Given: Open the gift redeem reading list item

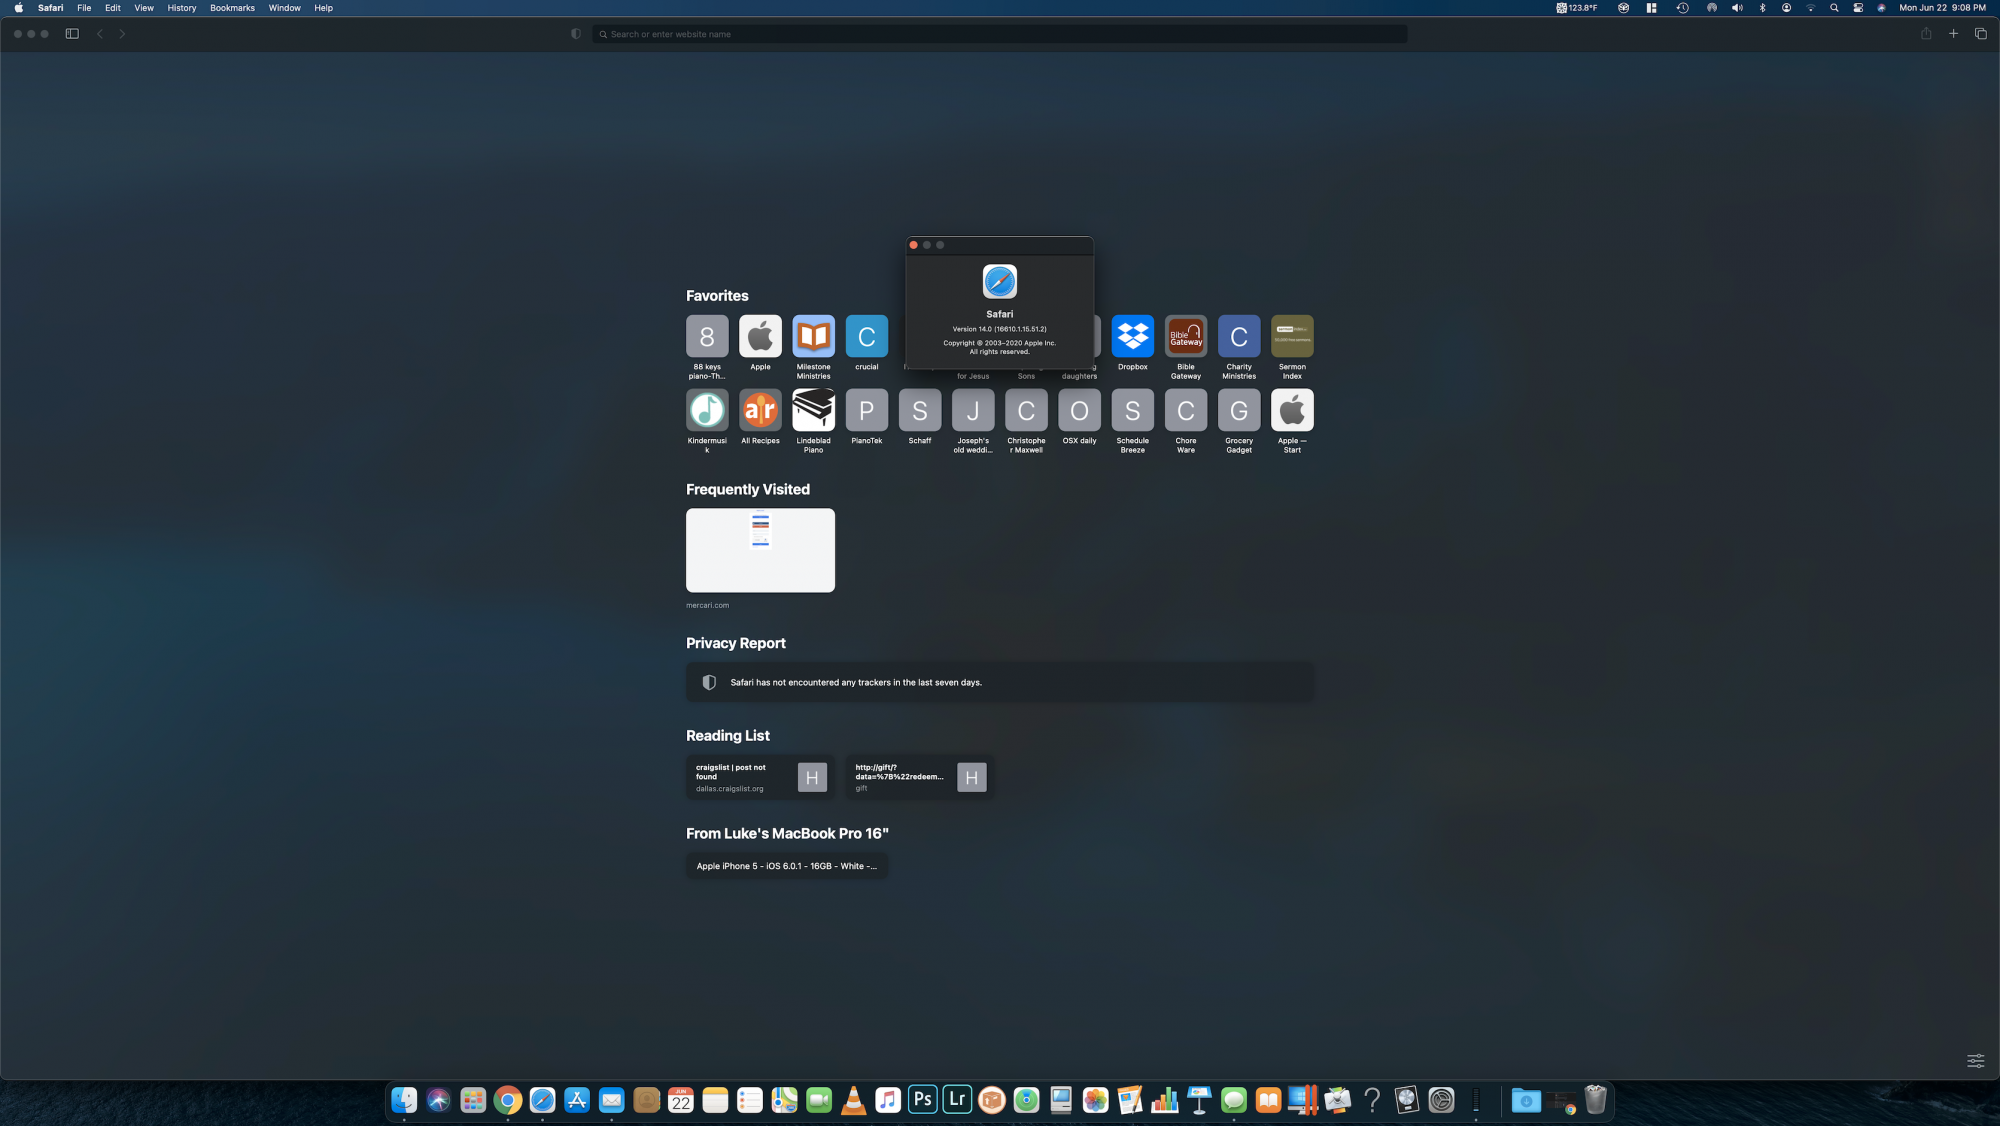Looking at the screenshot, I should click(920, 778).
